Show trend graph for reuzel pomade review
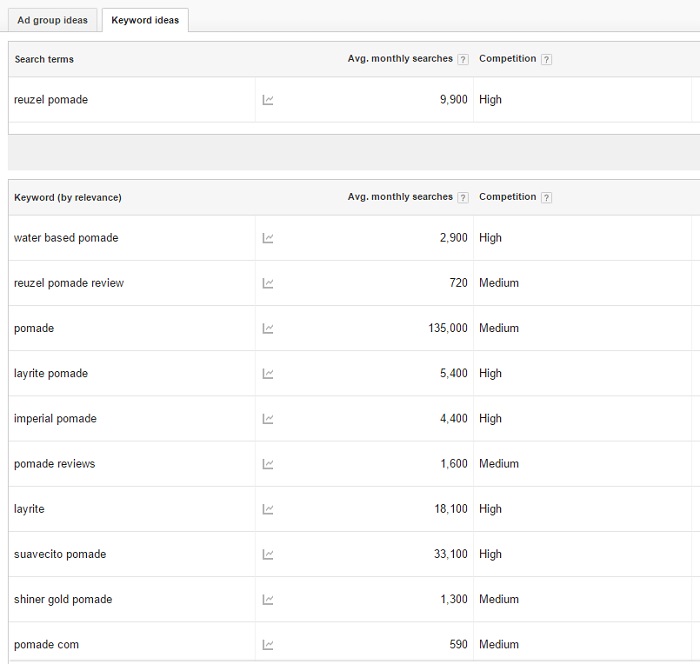Image resolution: width=700 pixels, height=664 pixels. 268,283
